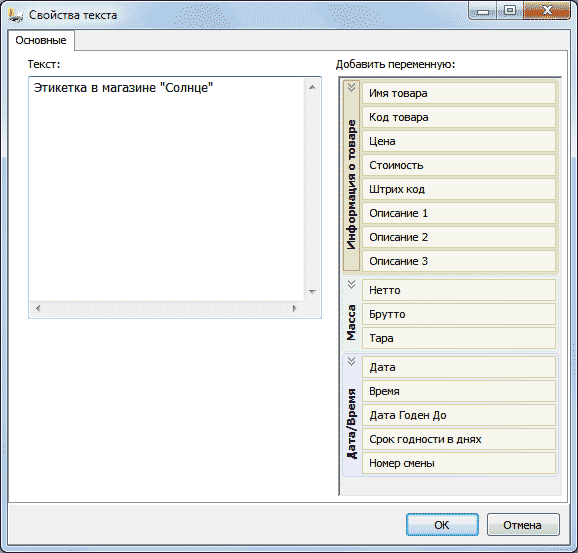Cancel using the Отмена button
Screen dimensions: 578x553
tap(523, 525)
